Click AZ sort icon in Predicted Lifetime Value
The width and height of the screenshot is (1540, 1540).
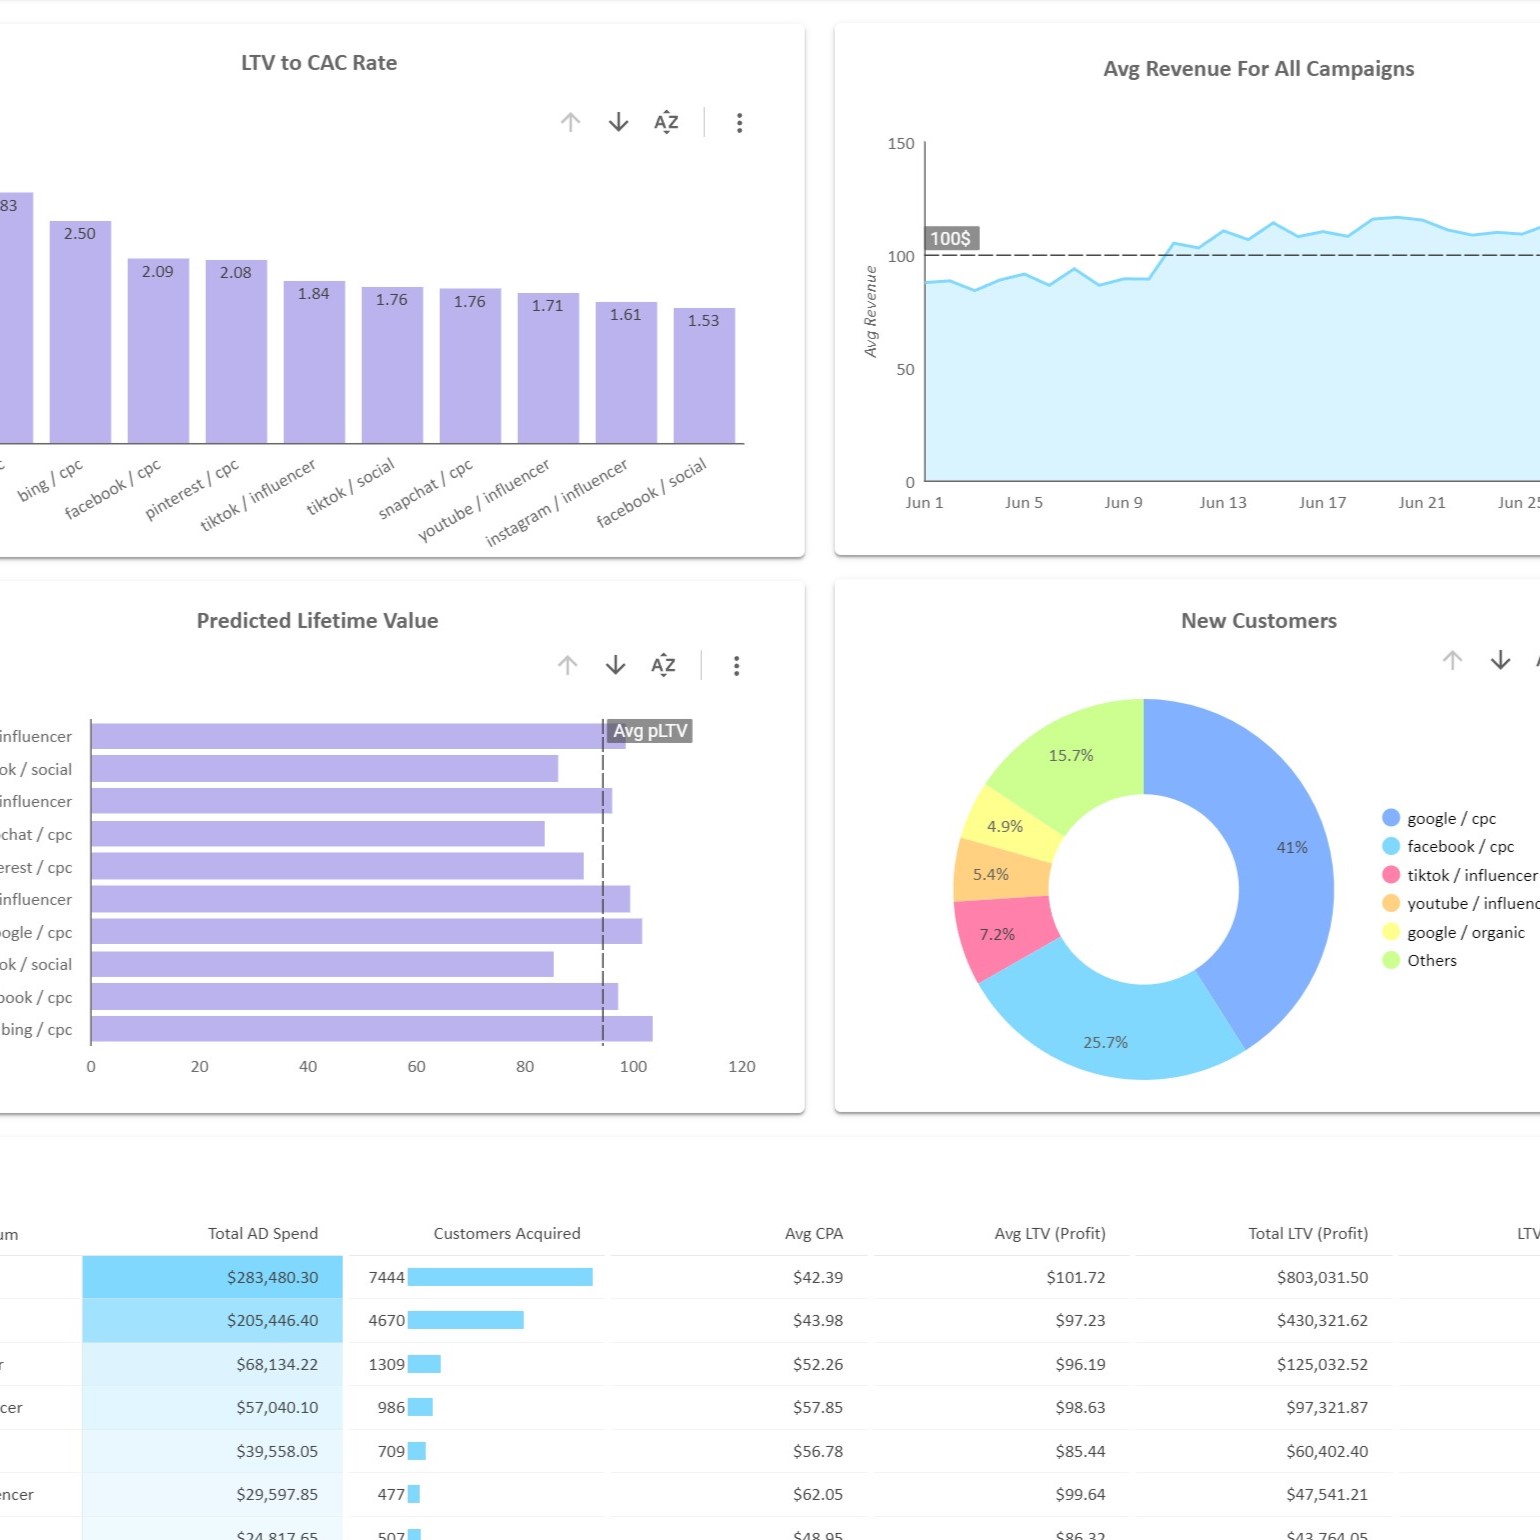663,665
